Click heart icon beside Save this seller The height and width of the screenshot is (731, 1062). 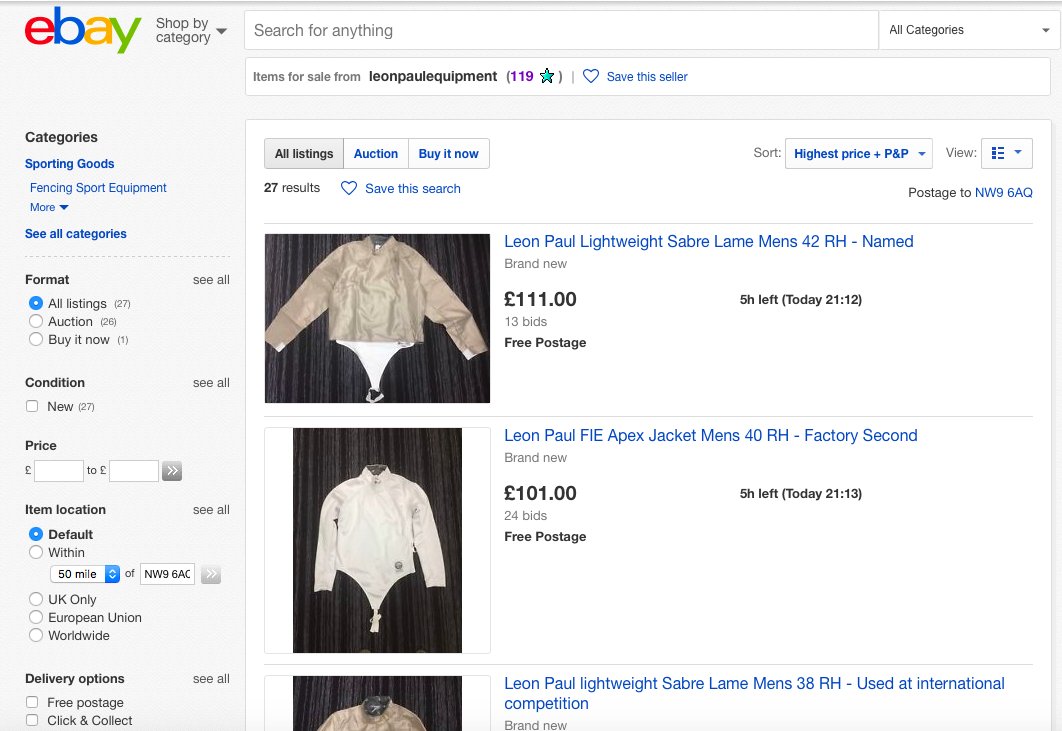[x=591, y=77]
